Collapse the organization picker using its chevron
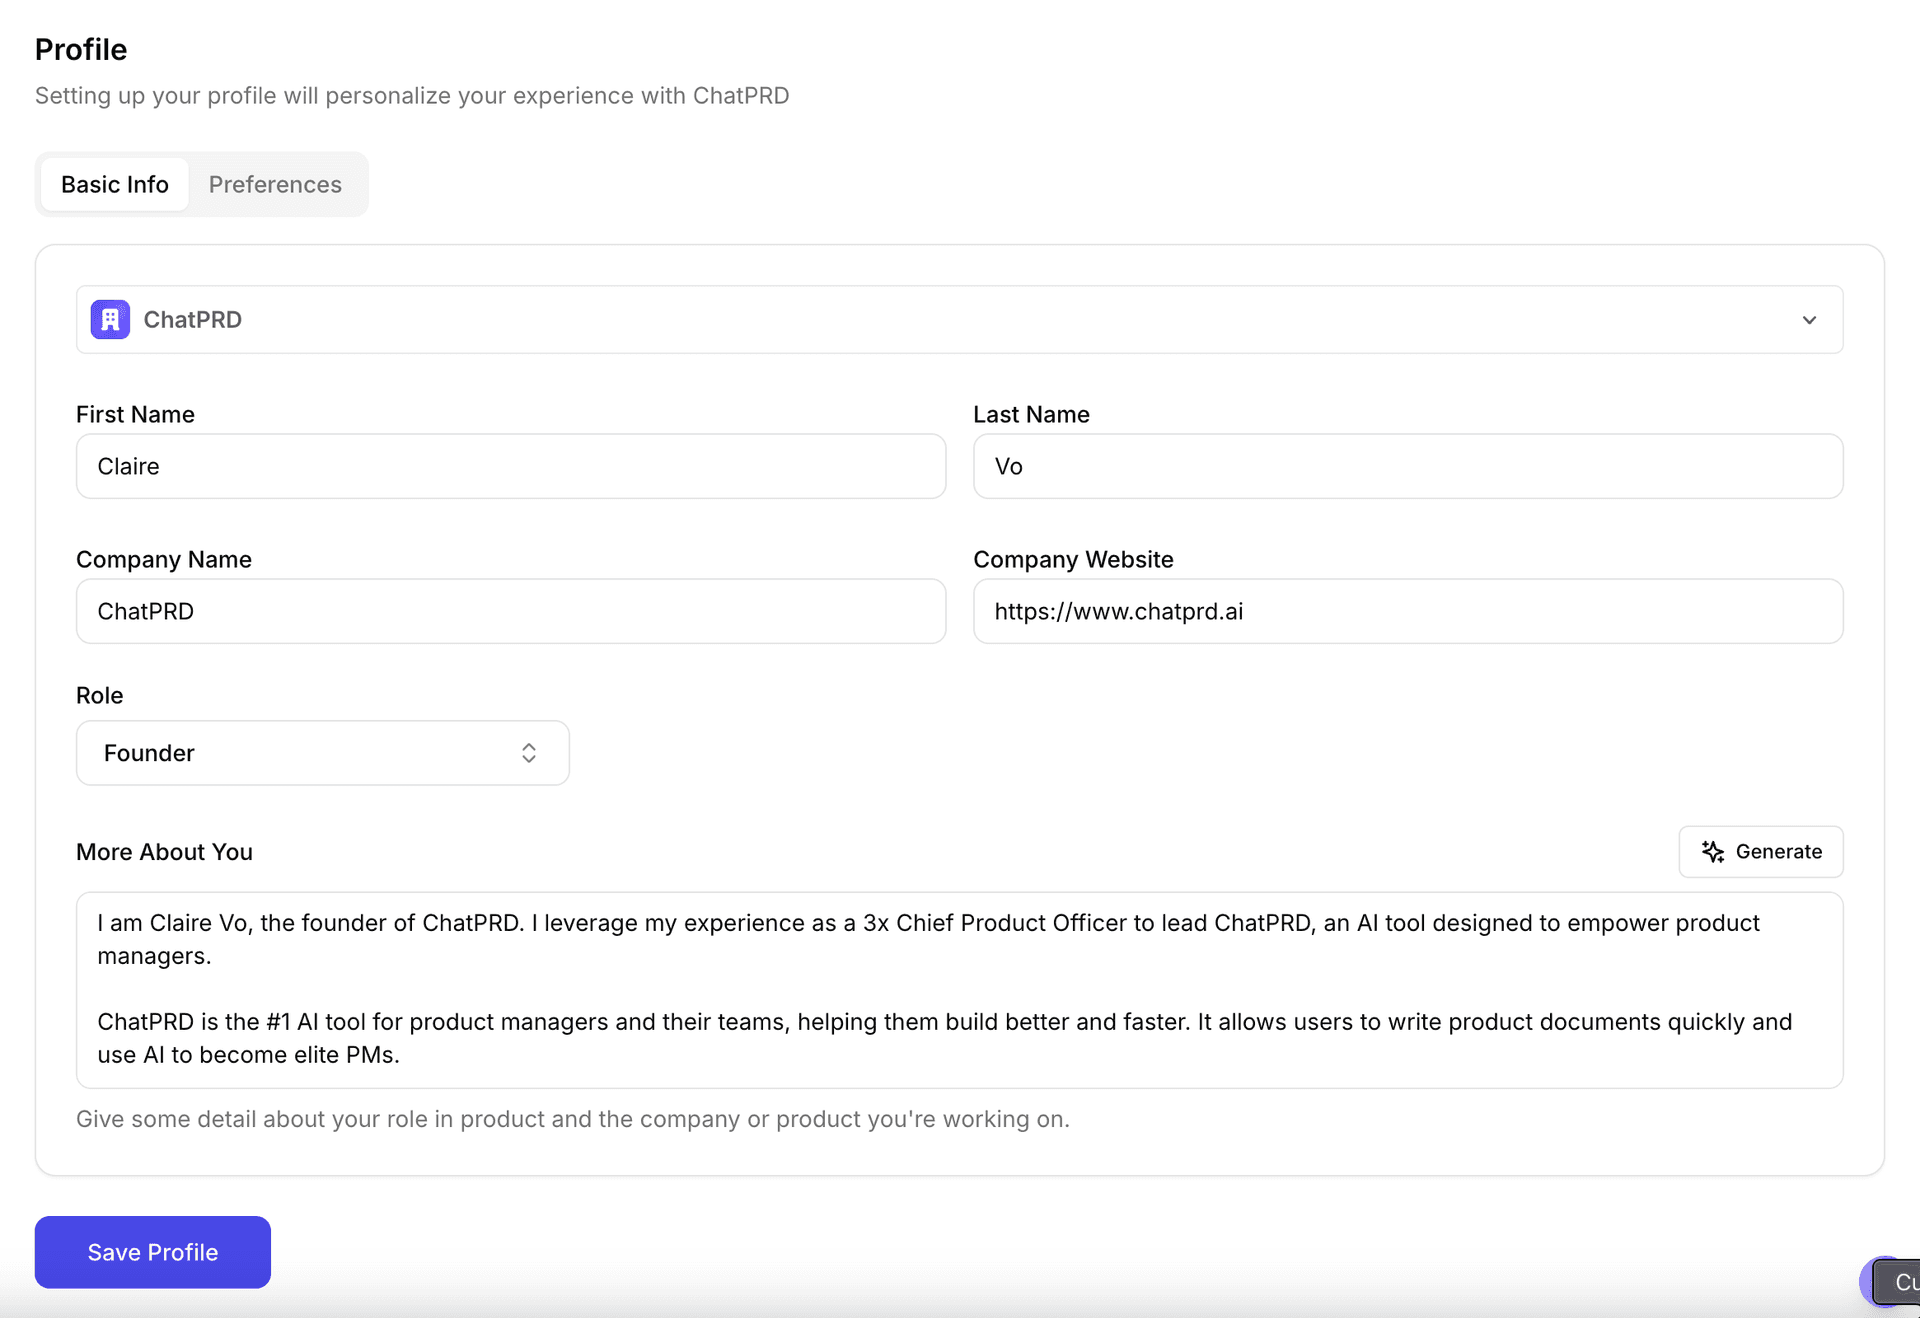Viewport: 1920px width, 1318px height. [1808, 320]
